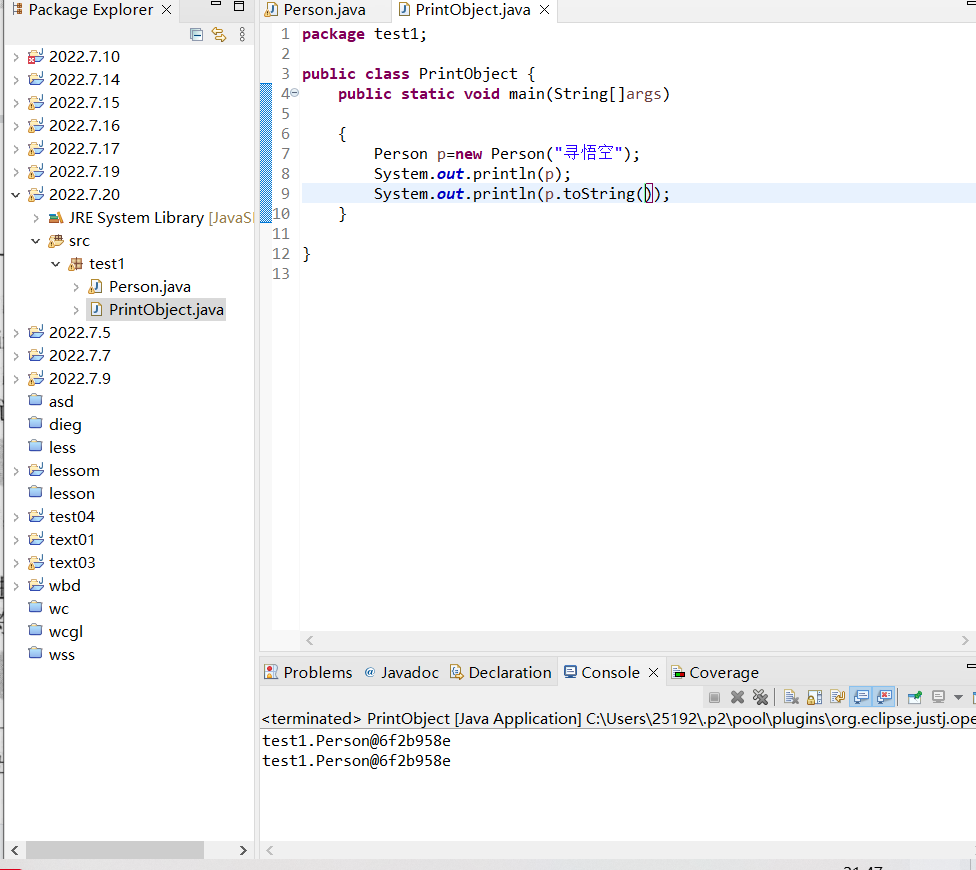Expand PrintObject.java in the tree
This screenshot has height=870, width=976.
[x=75, y=310]
